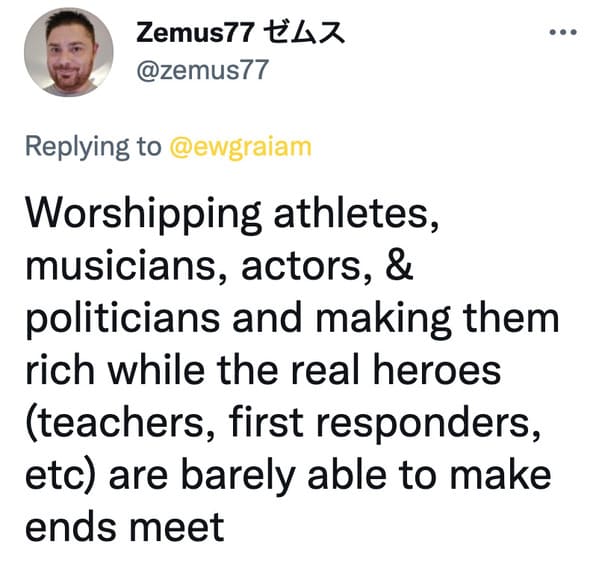Click the Zemus77 display name

[x=195, y=33]
